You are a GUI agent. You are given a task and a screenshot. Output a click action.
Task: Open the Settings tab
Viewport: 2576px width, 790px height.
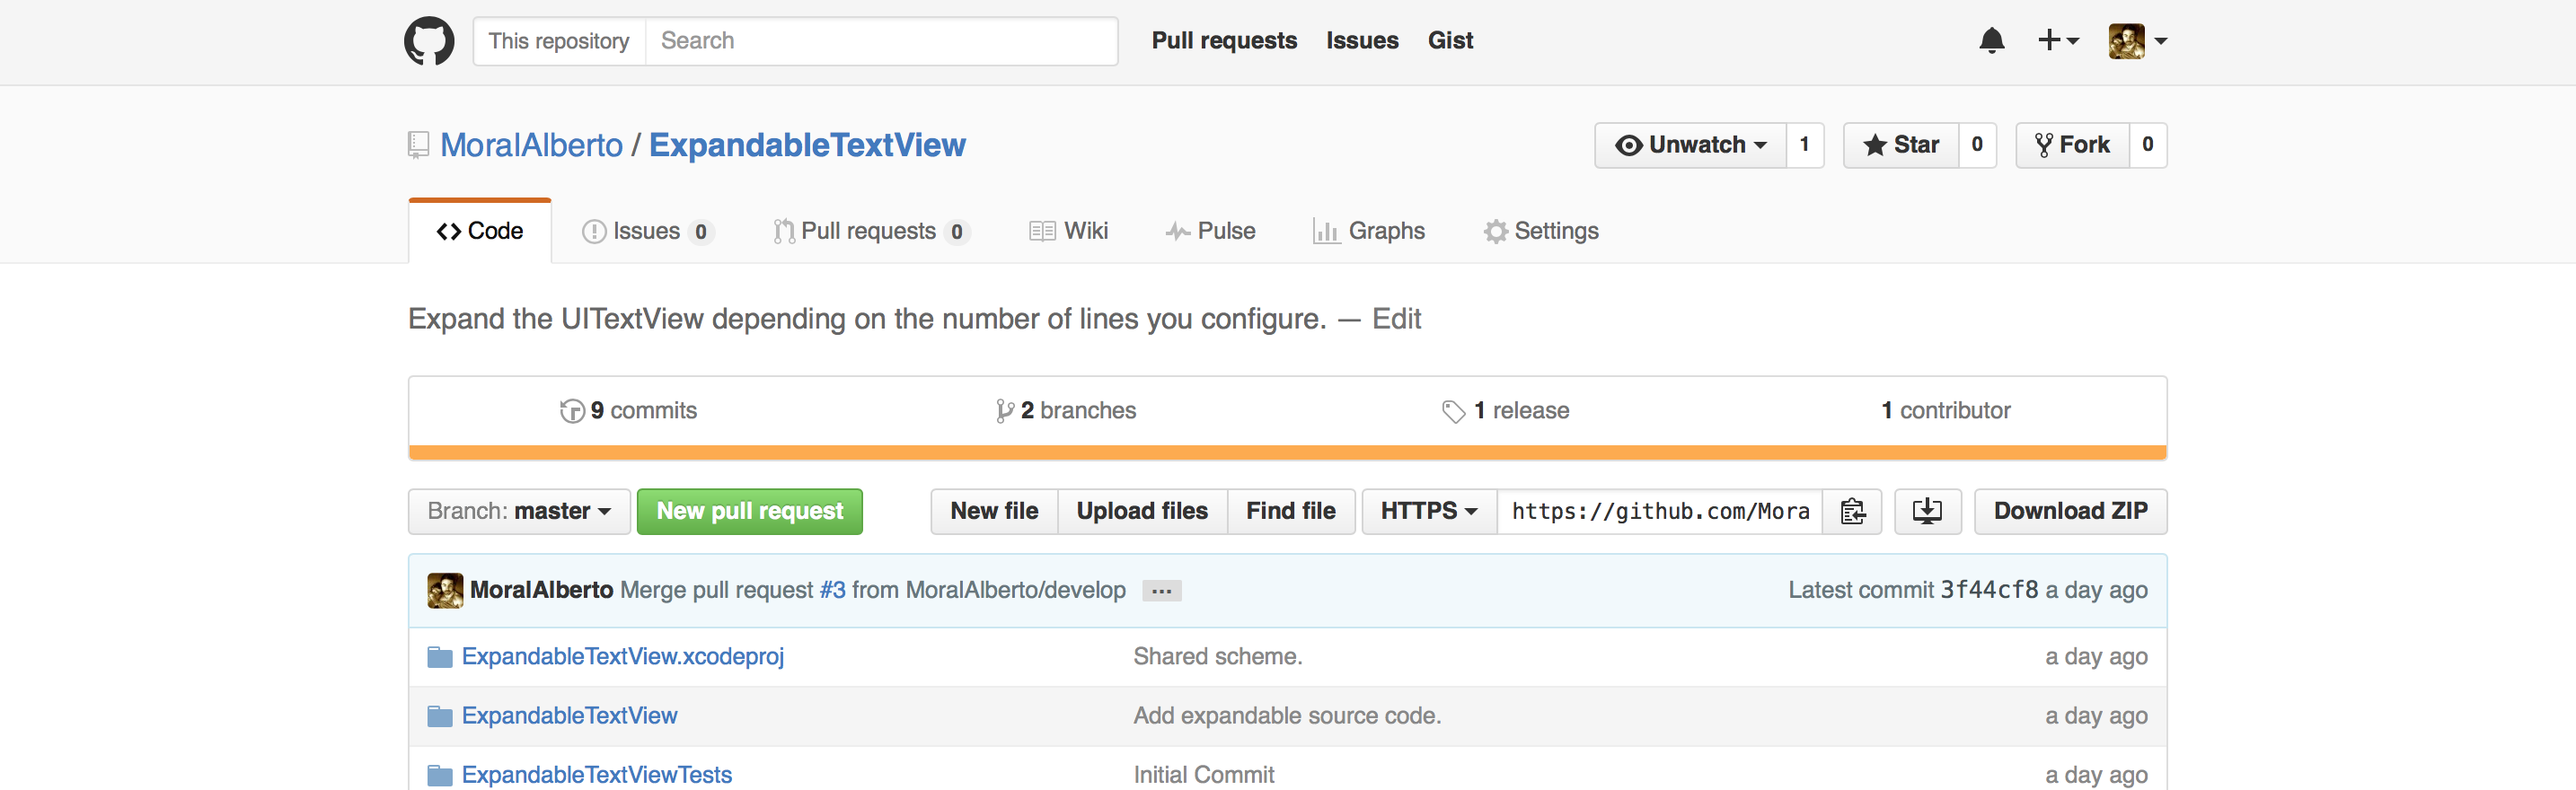(1541, 232)
